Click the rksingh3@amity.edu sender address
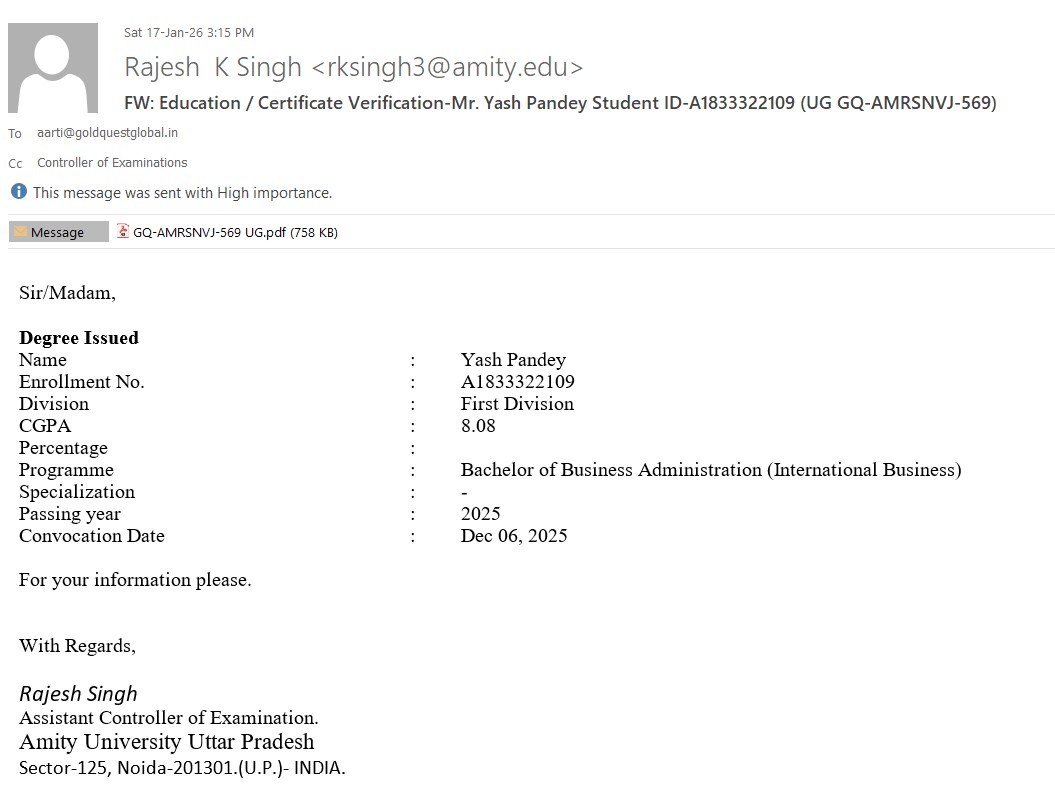Screen dimensions: 1055x792 point(447,67)
